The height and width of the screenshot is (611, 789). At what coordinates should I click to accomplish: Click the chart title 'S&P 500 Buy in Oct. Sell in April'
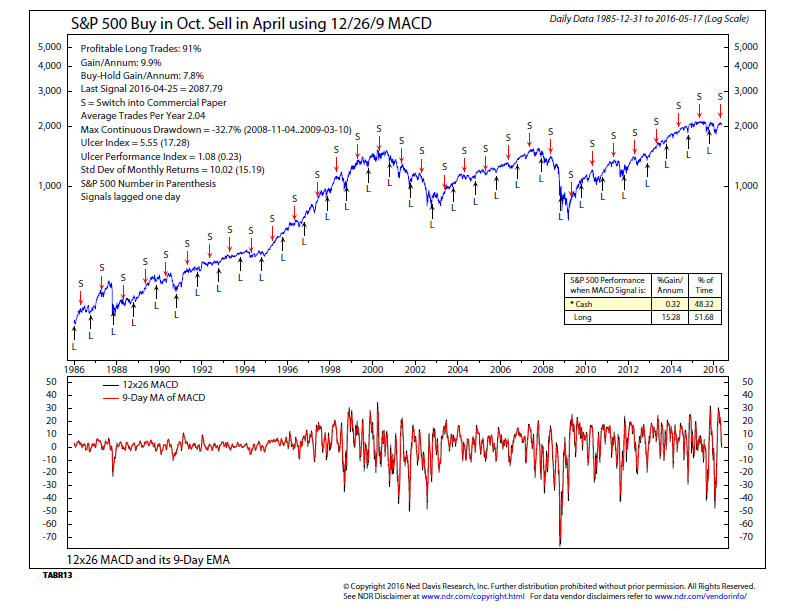pos(251,24)
